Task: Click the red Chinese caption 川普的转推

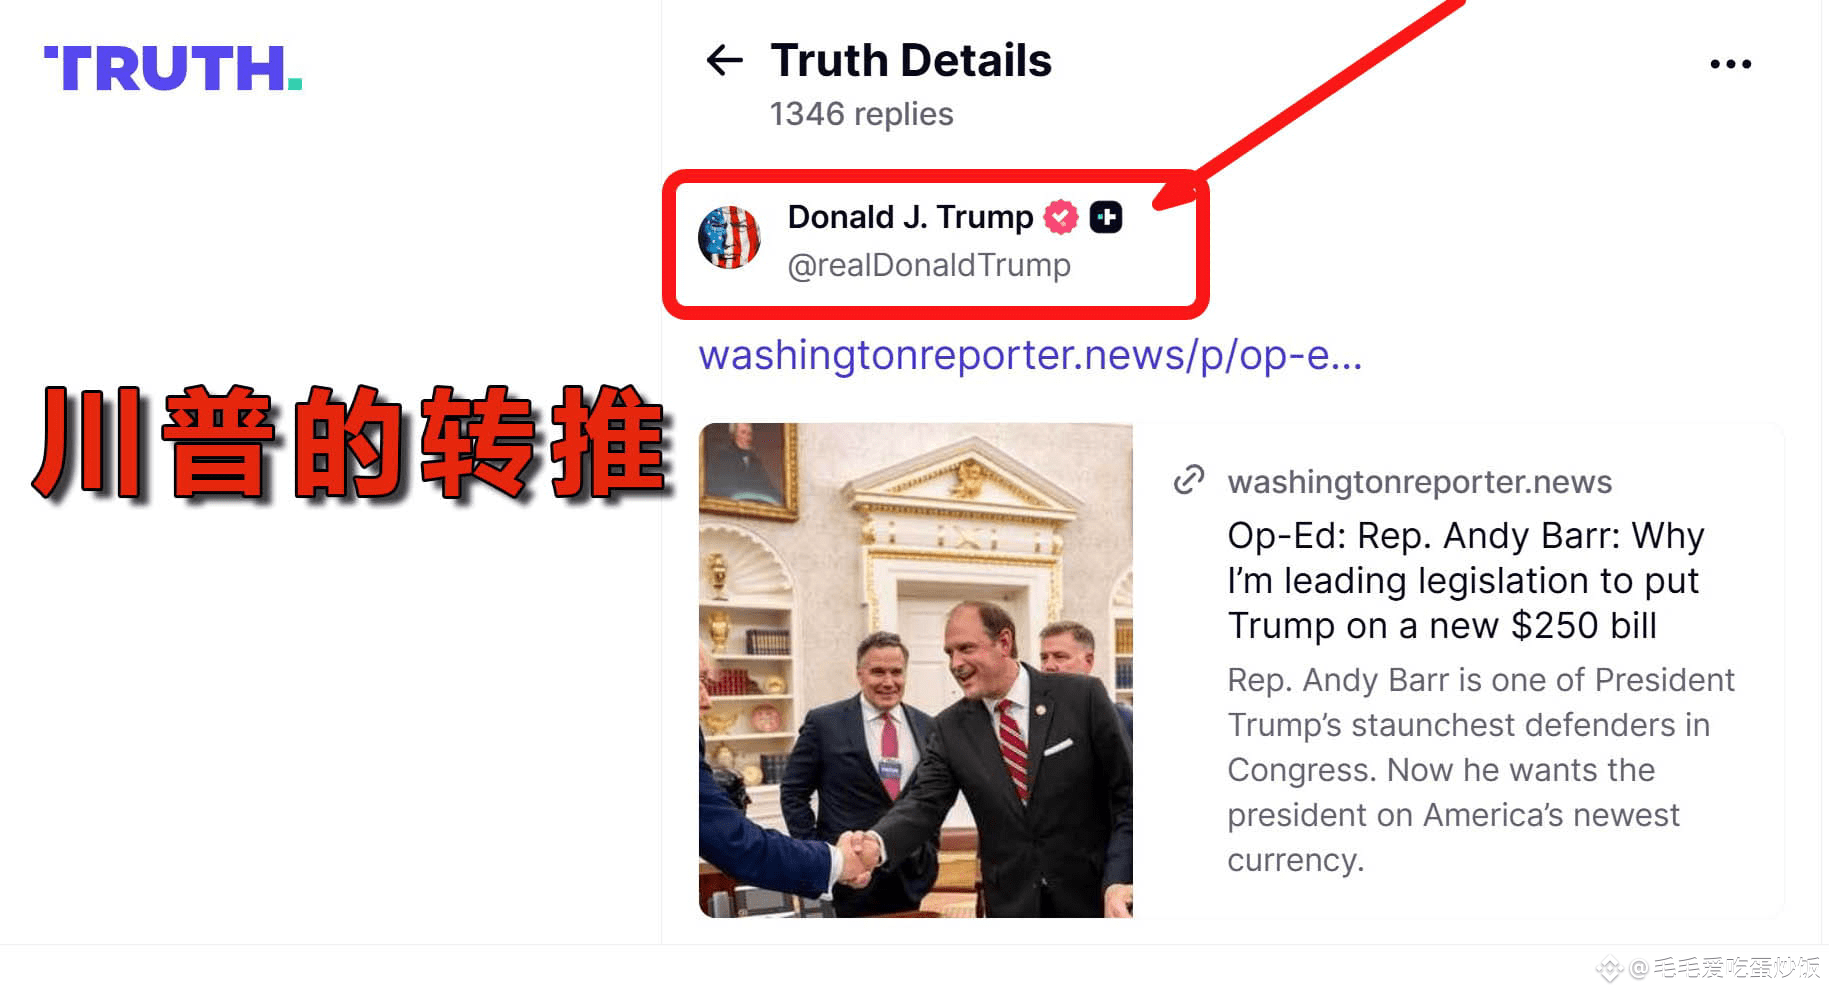Action: (350, 442)
